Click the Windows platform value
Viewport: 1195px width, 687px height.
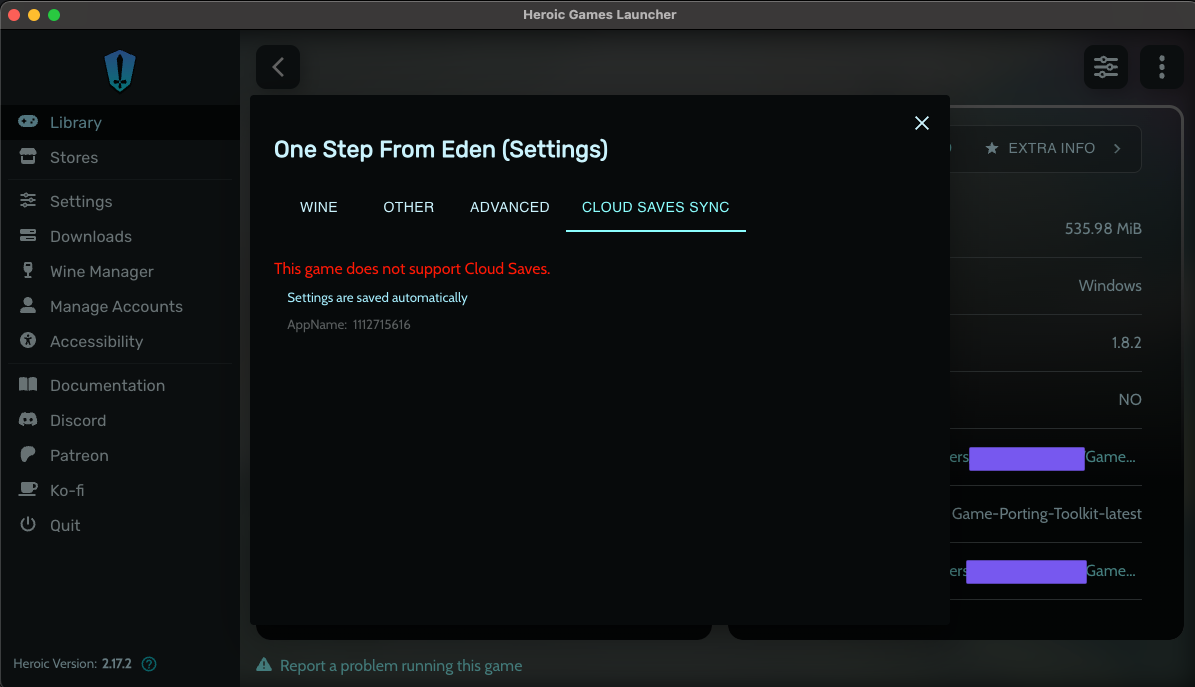click(x=1110, y=286)
